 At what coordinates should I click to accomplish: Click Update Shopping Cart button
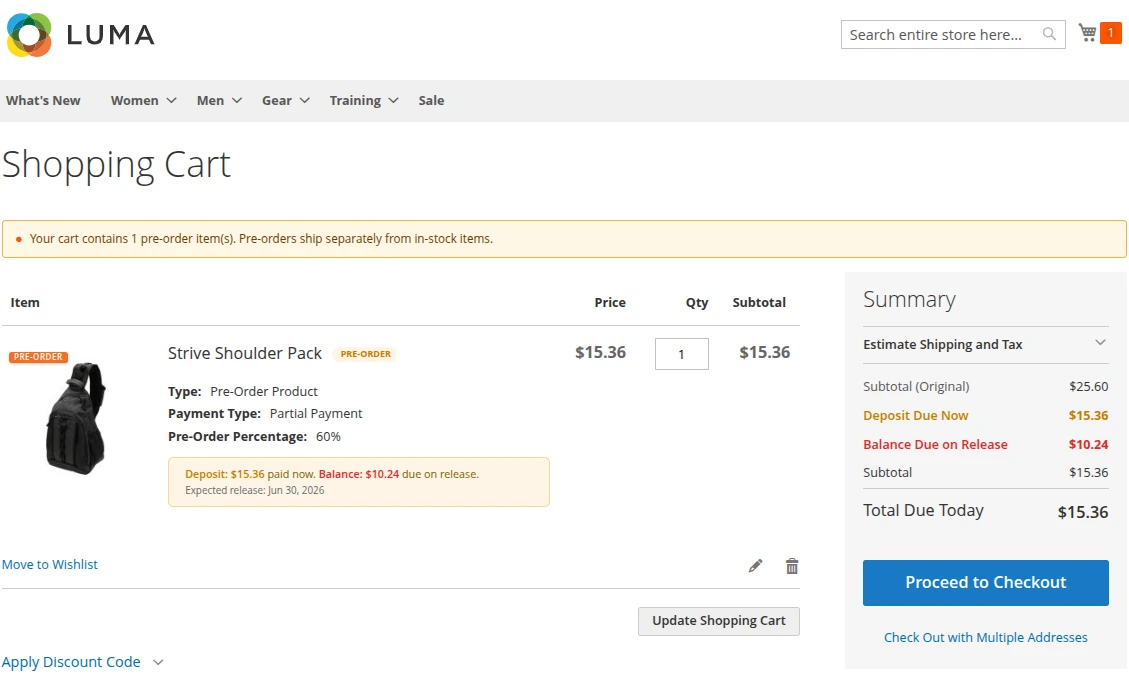pyautogui.click(x=719, y=621)
